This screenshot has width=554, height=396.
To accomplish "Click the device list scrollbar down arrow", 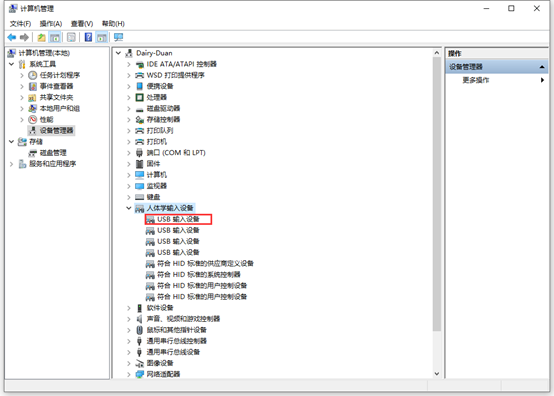I will 437,374.
